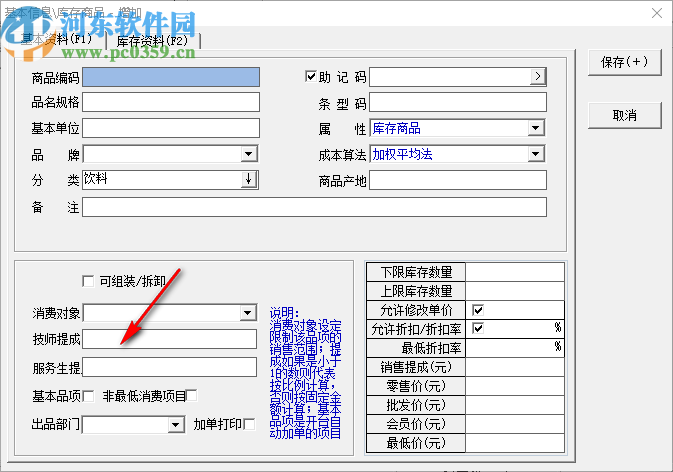Click the 商品产地 input field

click(x=458, y=180)
